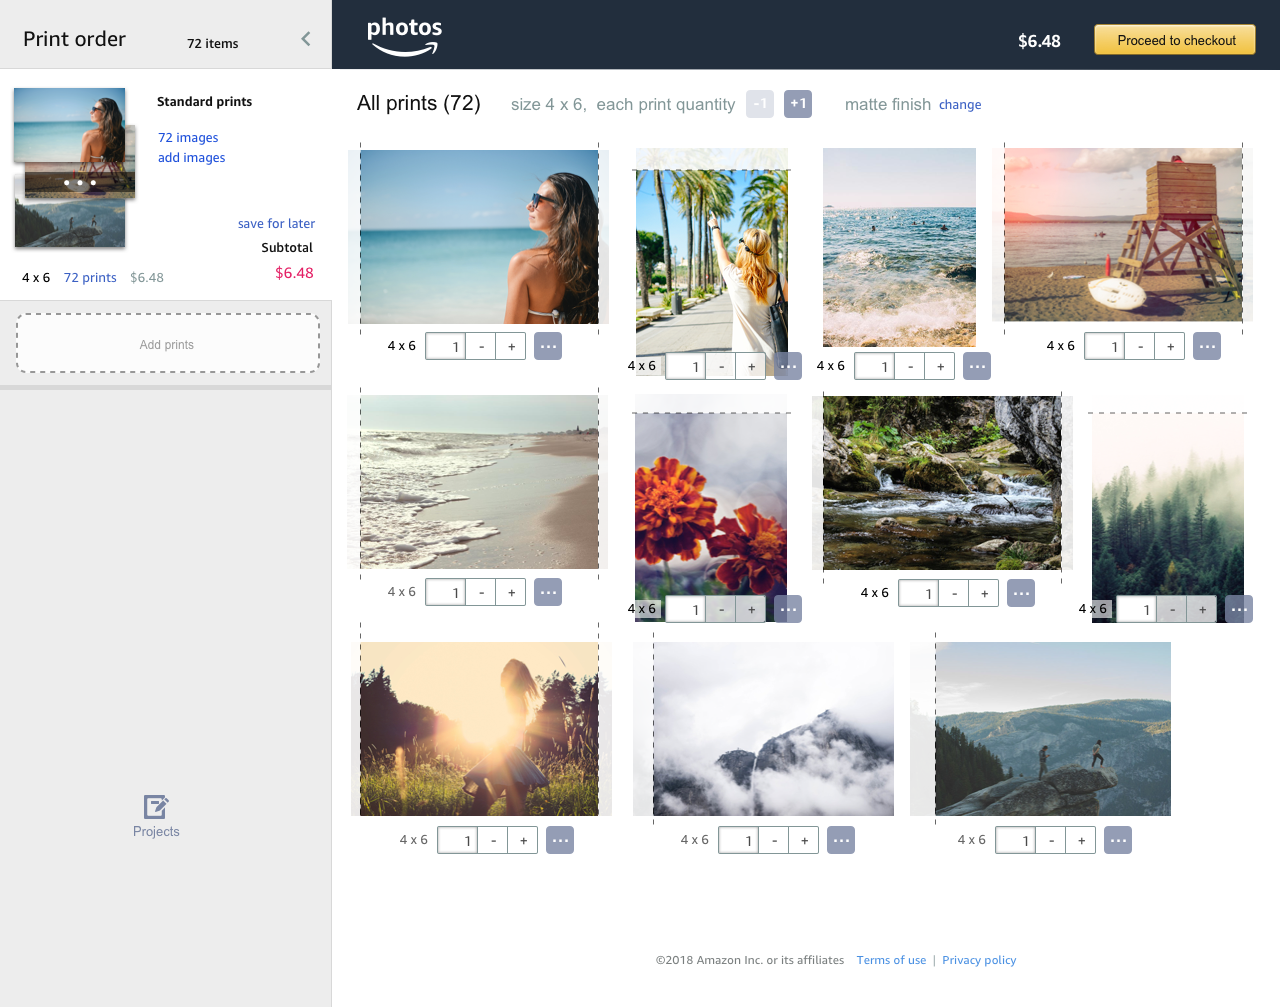1280x1007 pixels.
Task: Click the Add prints dashed box
Action: tap(167, 344)
